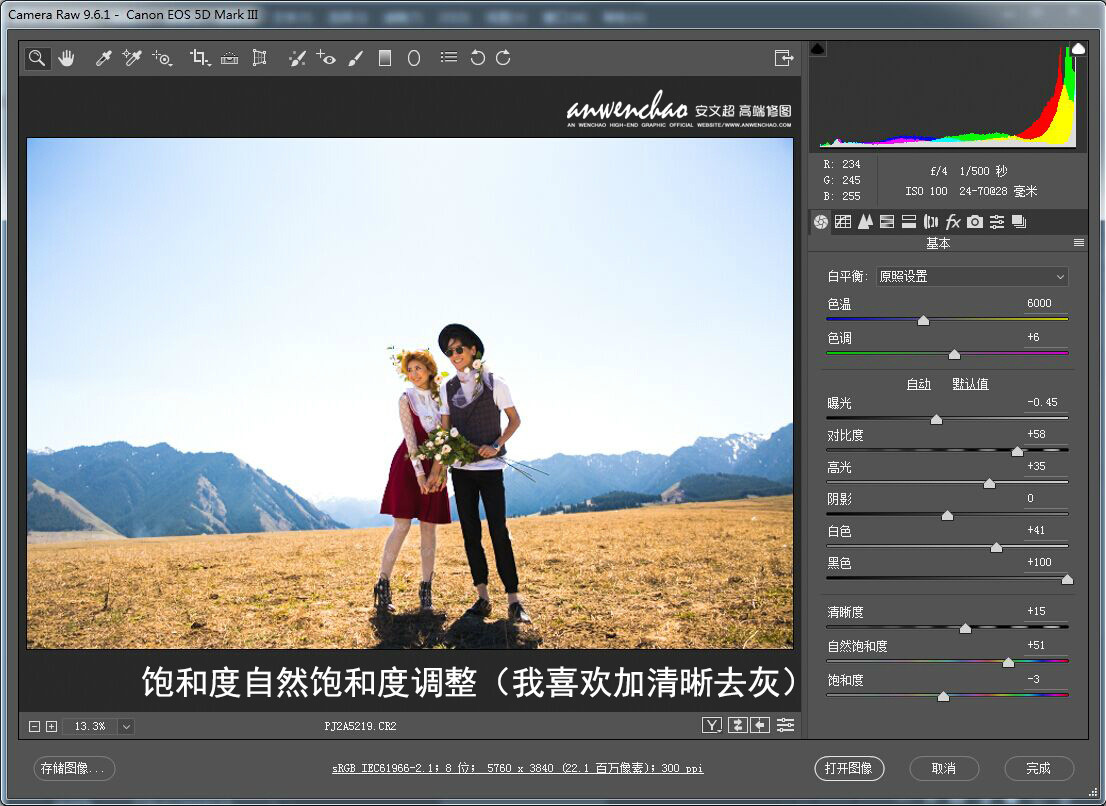1106x806 pixels.
Task: Select the Color Sampler tool
Action: pos(132,58)
